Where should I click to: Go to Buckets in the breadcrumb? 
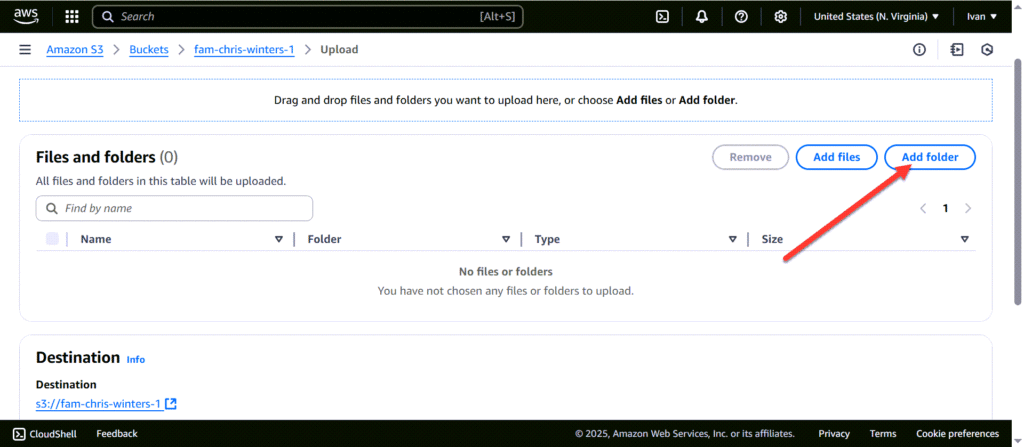(149, 50)
